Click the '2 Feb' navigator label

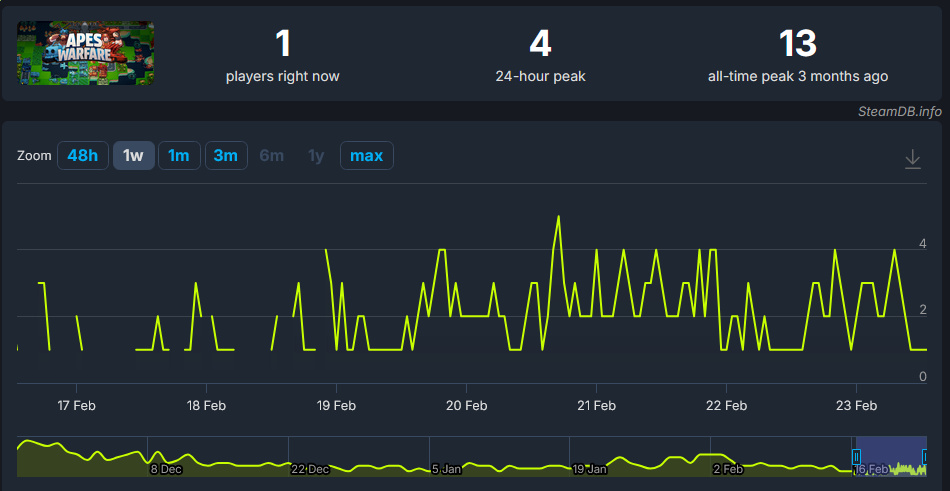(x=728, y=469)
